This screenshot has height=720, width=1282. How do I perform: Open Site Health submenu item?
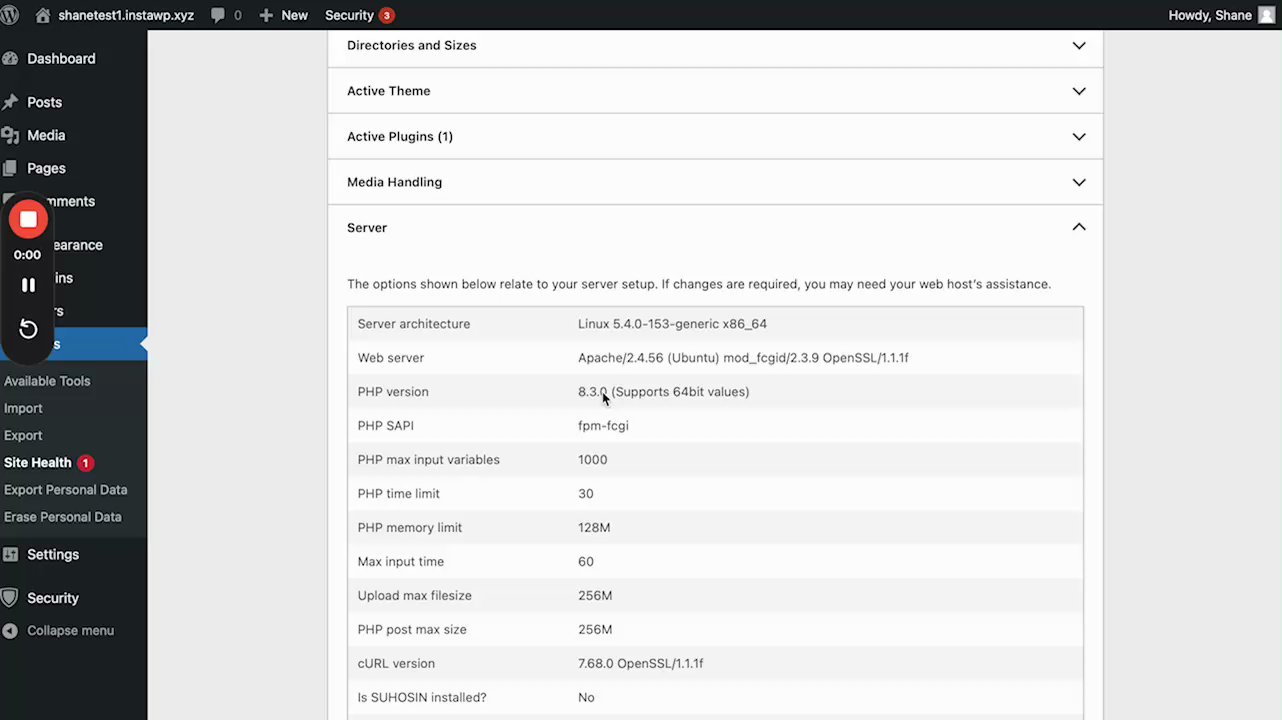[38, 462]
